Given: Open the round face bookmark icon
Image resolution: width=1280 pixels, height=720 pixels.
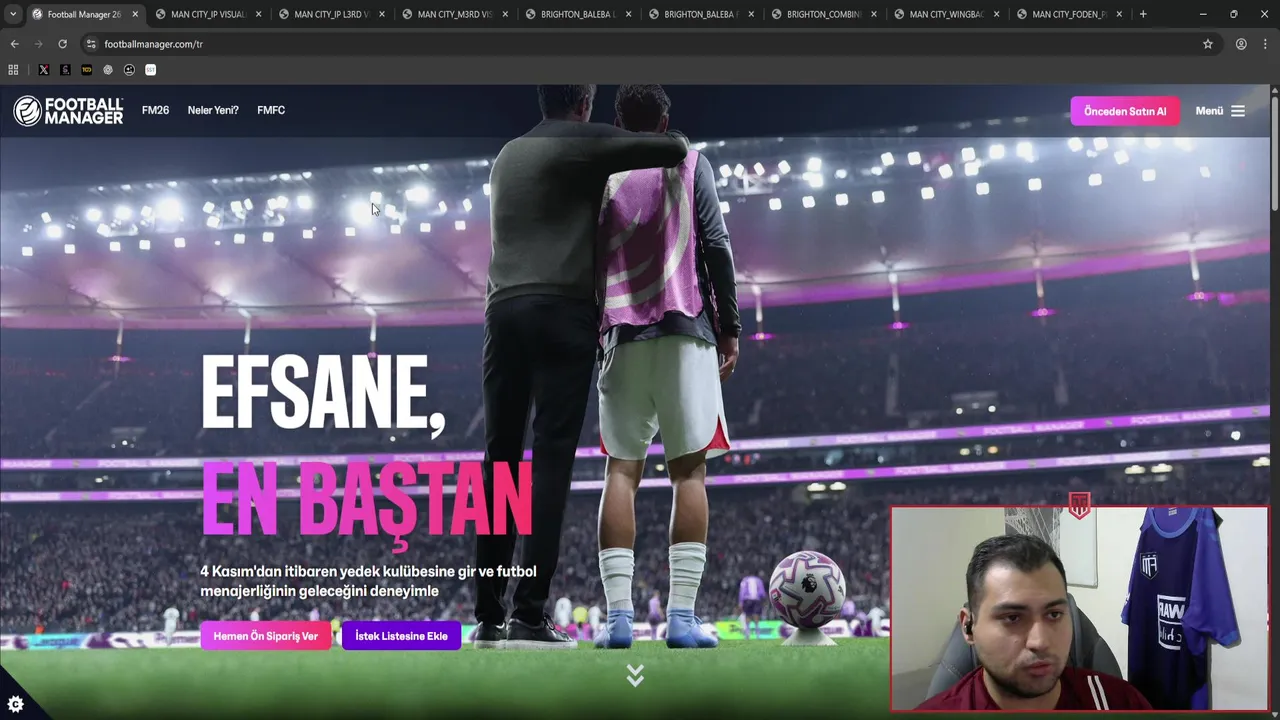Looking at the screenshot, I should click(129, 70).
